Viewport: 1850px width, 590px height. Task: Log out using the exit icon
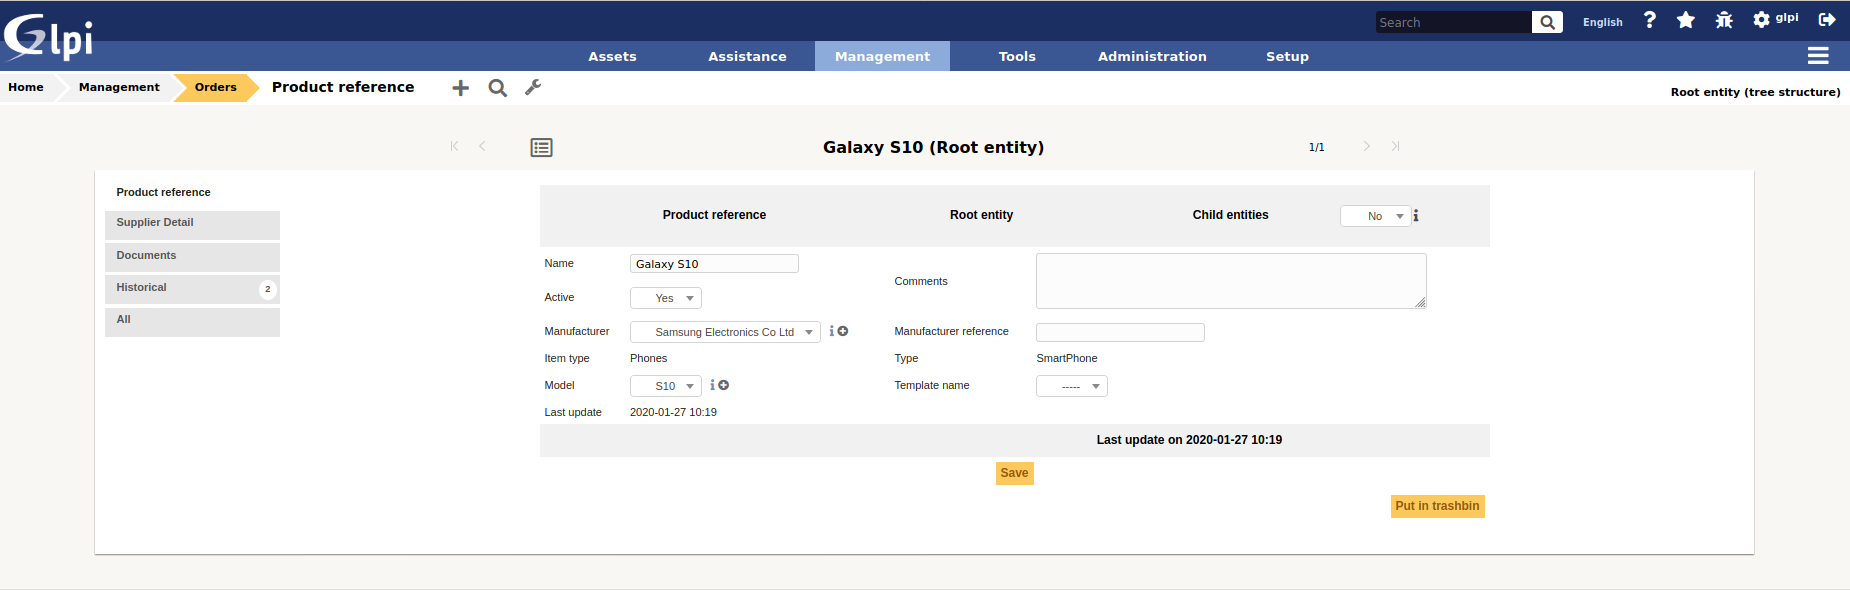[x=1827, y=20]
